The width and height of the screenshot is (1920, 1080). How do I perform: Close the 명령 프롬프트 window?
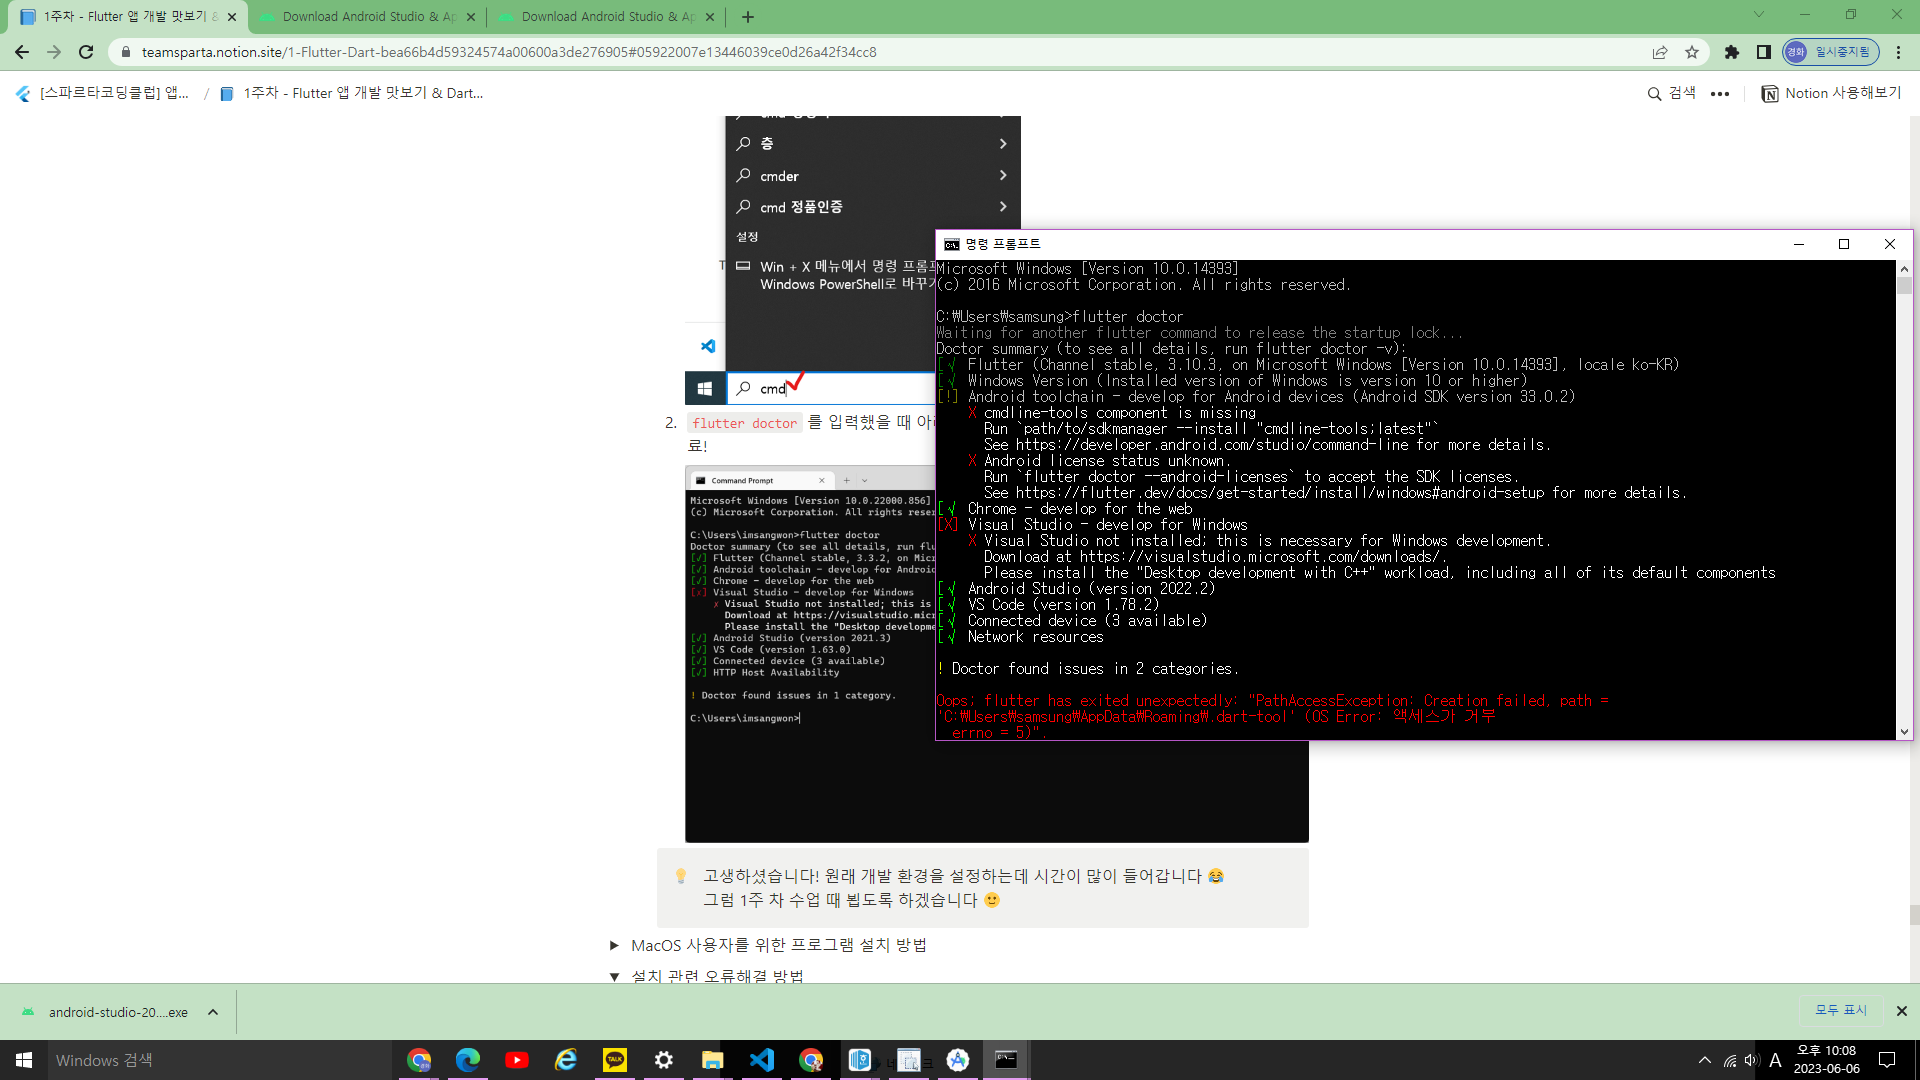tap(1890, 244)
